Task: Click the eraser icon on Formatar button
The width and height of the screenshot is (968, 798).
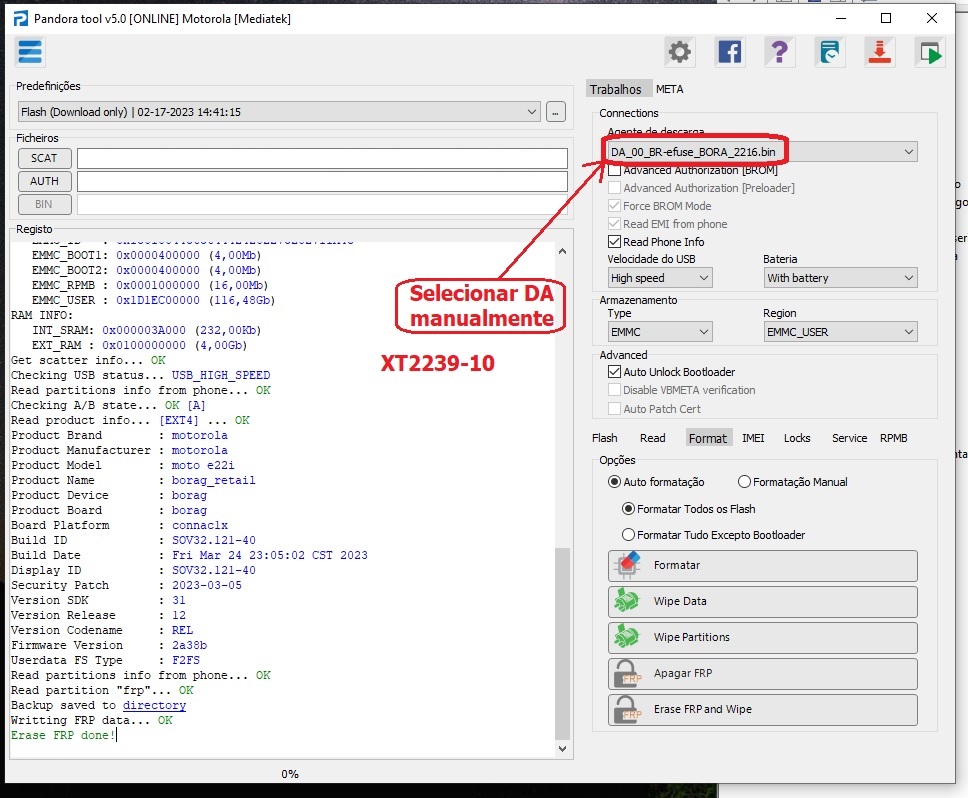Action: pos(627,565)
